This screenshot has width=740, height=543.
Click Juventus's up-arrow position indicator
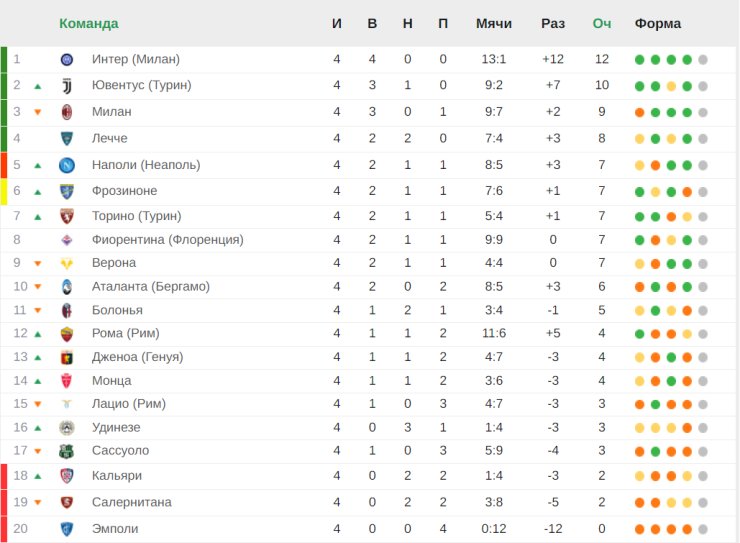(x=38, y=86)
